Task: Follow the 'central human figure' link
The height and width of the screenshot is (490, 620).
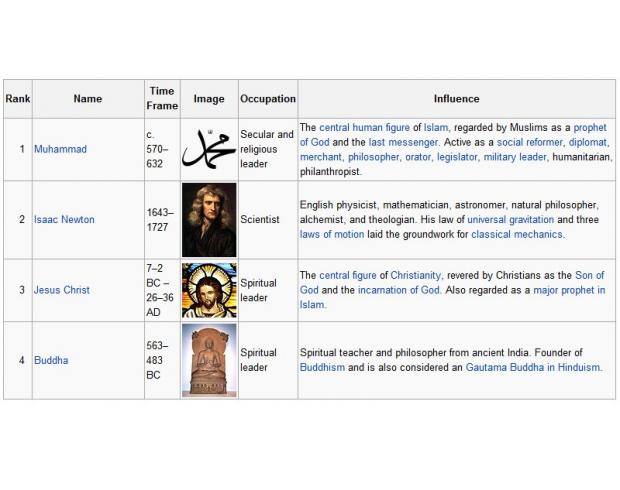Action: pyautogui.click(x=364, y=127)
